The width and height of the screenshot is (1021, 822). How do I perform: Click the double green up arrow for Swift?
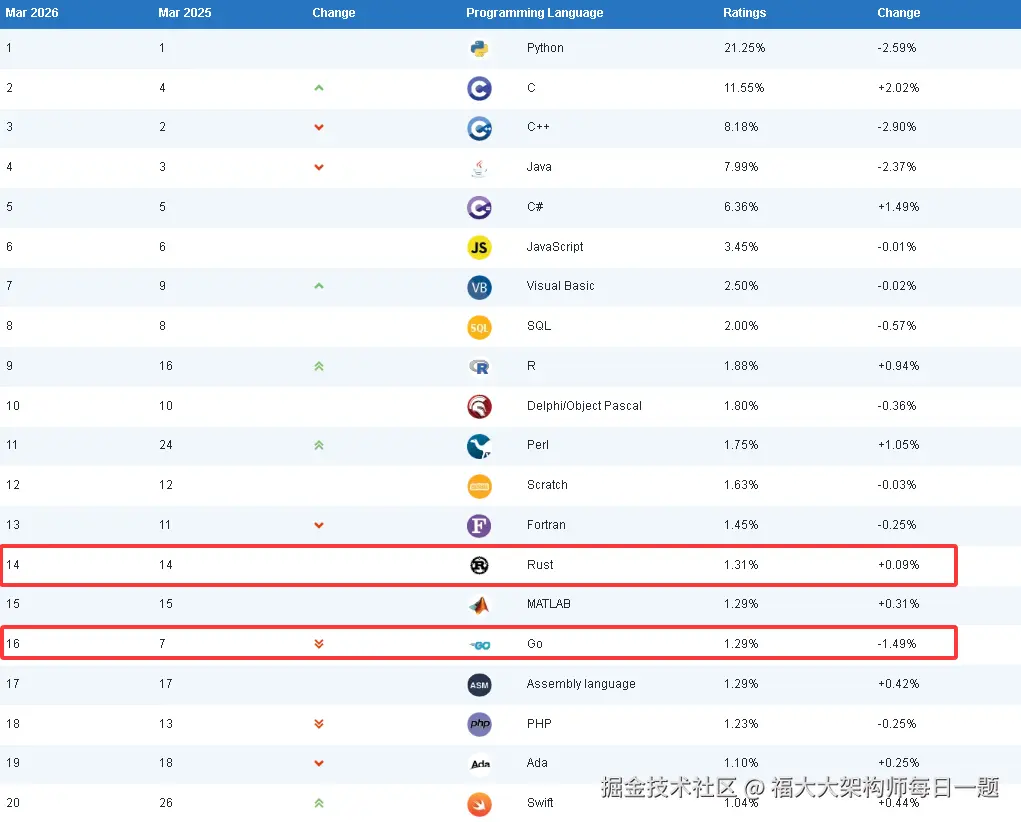click(x=319, y=803)
